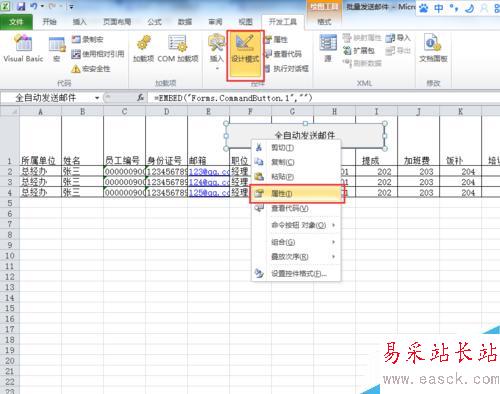The height and width of the screenshot is (394, 500).
Task: Click Undo in Quick Access Toolbar
Action: pos(34,6)
